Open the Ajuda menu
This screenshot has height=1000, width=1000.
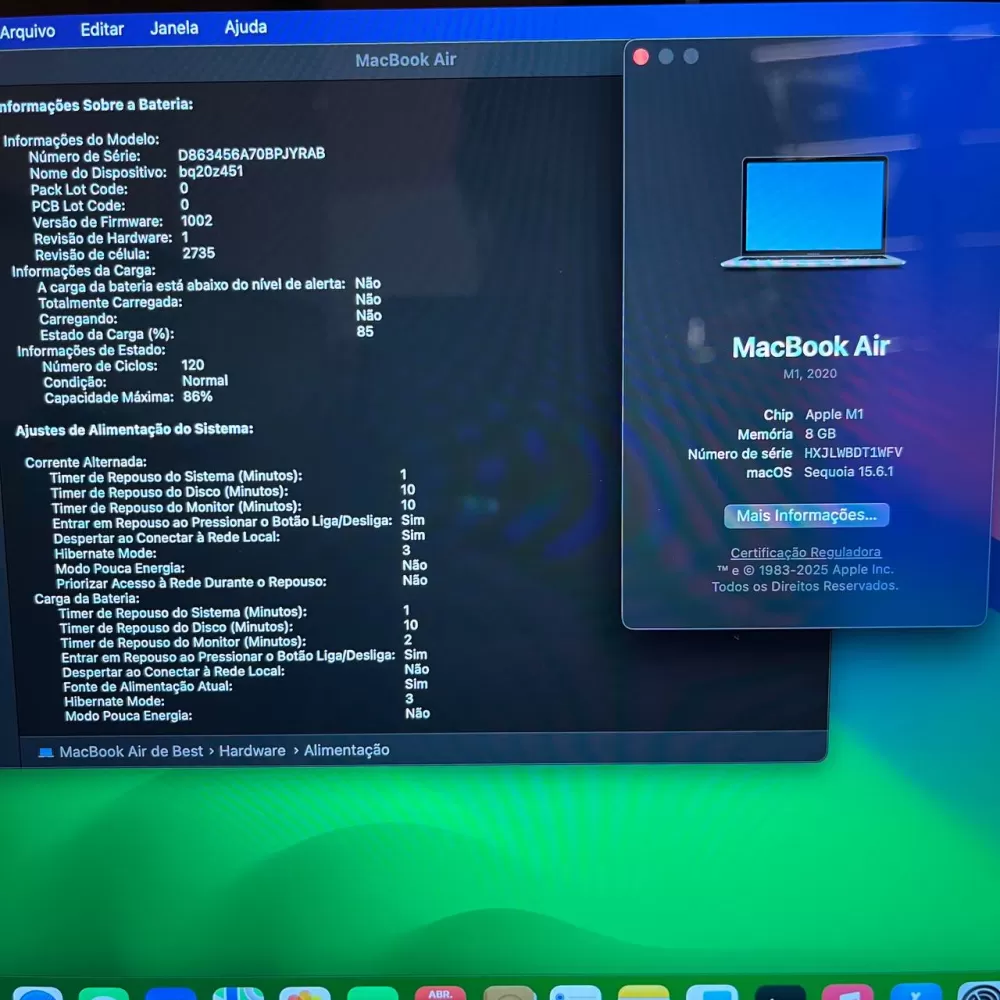coord(245,27)
